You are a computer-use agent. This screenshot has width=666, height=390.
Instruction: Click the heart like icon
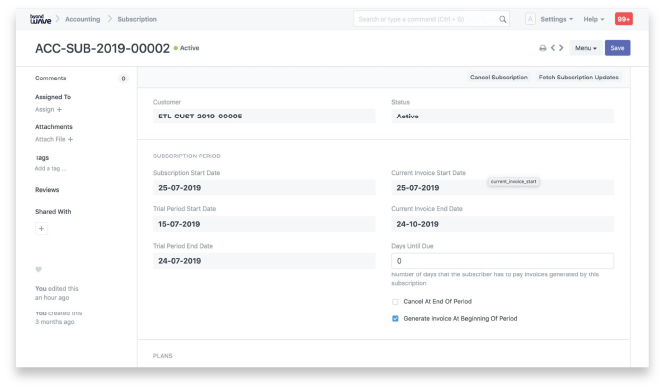[x=39, y=269]
